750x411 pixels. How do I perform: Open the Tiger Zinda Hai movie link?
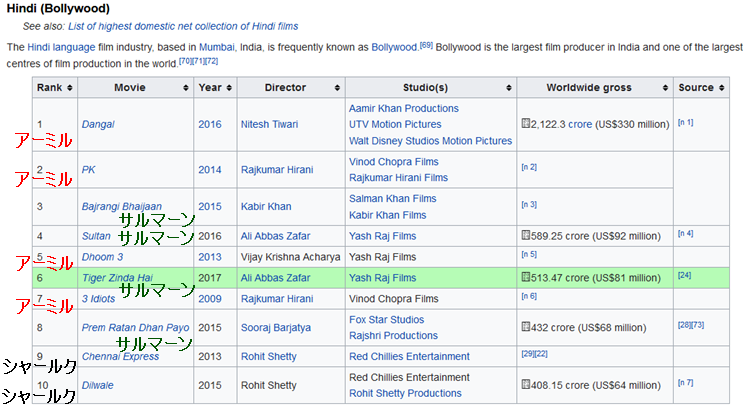pyautogui.click(x=117, y=278)
